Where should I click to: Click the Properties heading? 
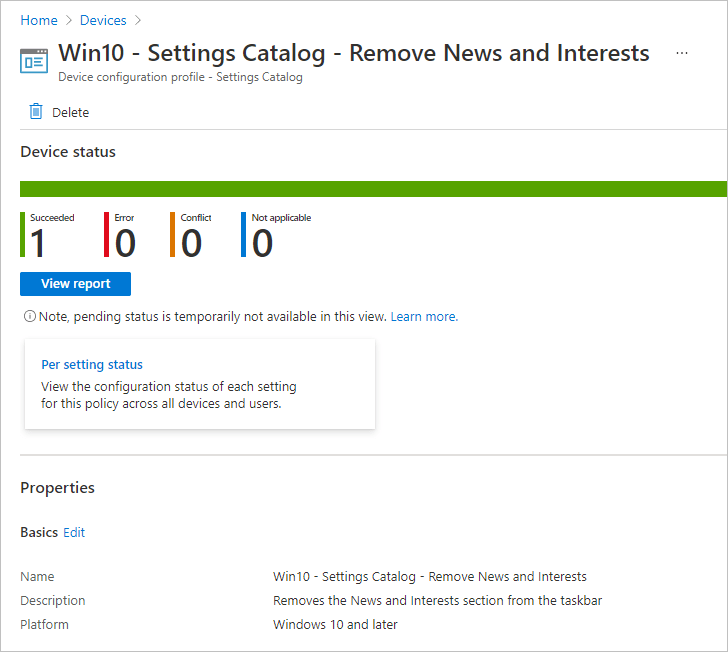tap(58, 488)
